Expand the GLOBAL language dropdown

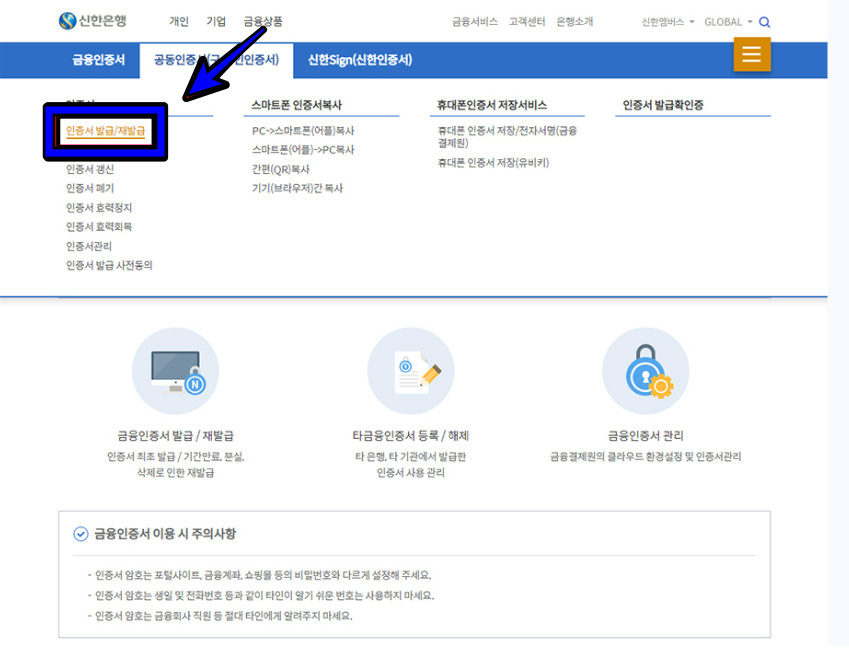coord(728,22)
